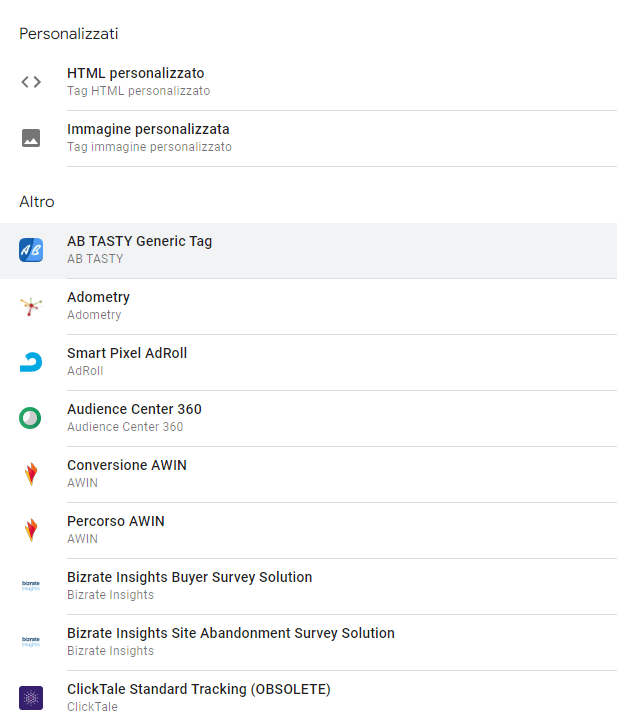Click the AB TASTY blue logo icon
Viewport: 617px width, 726px height.
point(31,250)
